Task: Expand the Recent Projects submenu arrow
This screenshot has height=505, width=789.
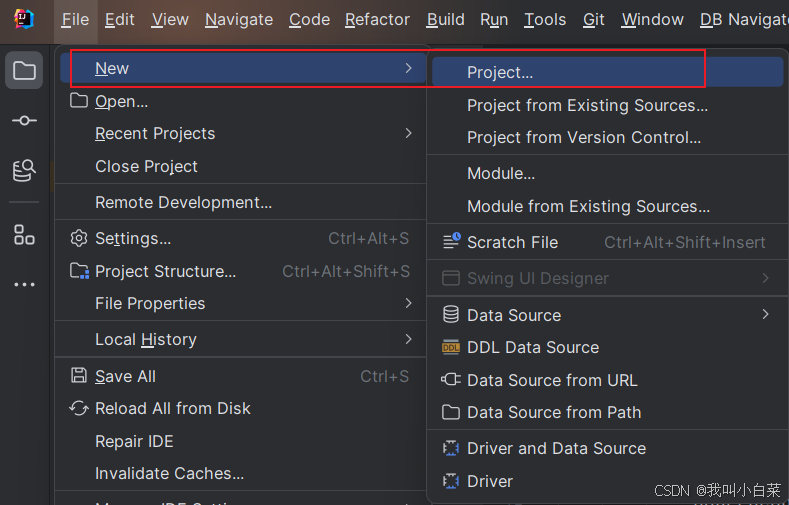Action: (x=408, y=133)
